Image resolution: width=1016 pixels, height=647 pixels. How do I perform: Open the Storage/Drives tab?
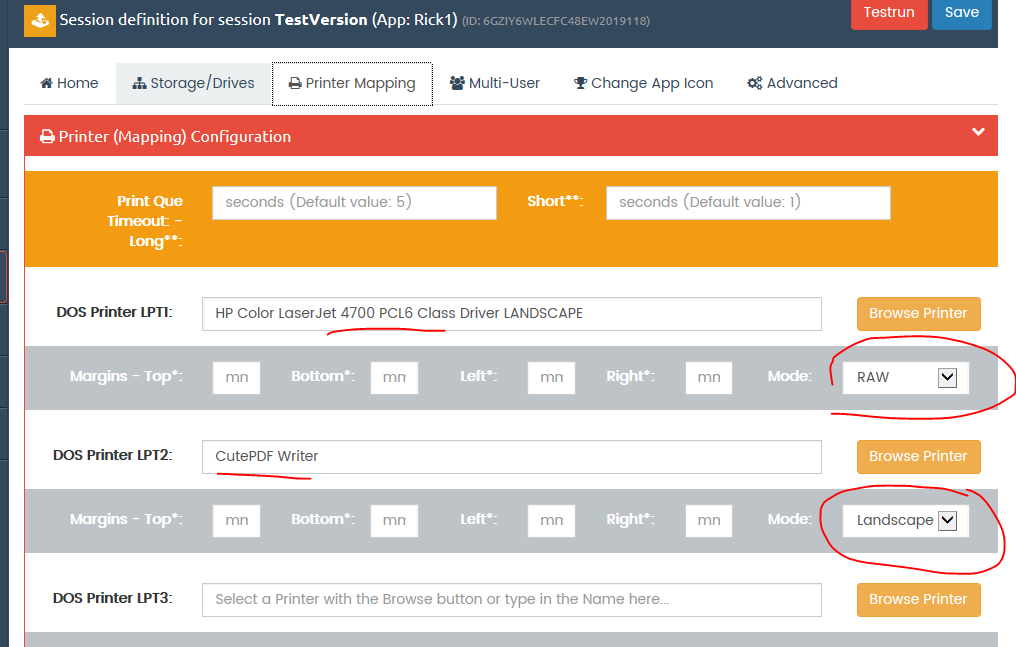[194, 83]
